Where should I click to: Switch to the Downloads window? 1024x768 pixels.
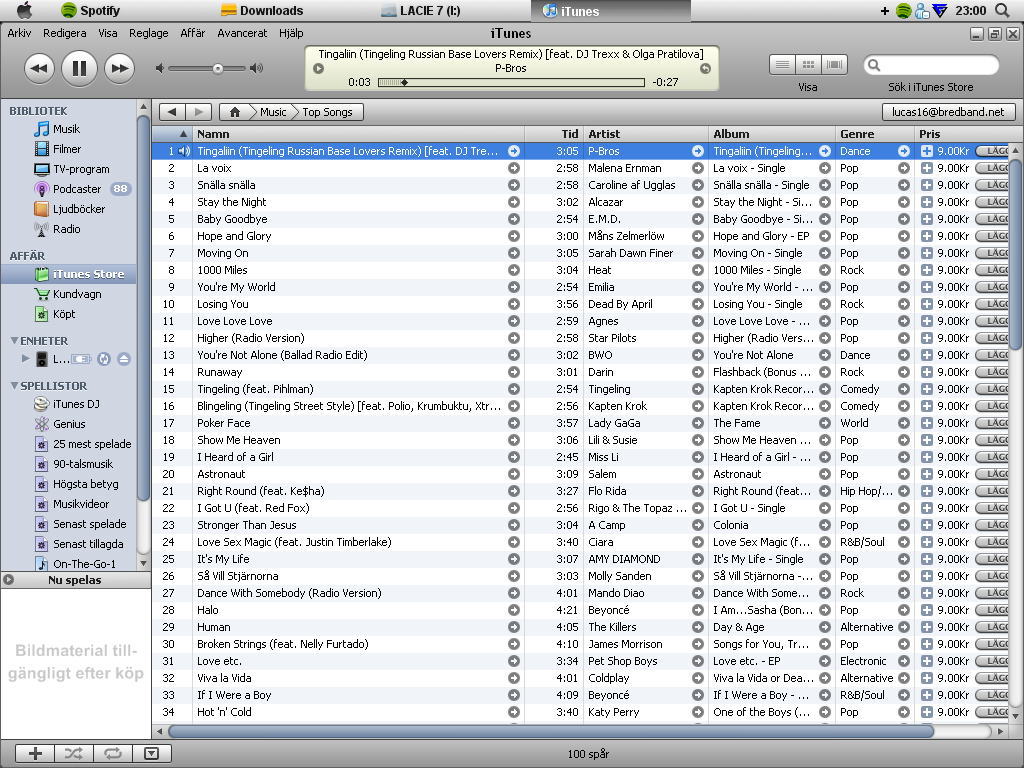point(263,10)
